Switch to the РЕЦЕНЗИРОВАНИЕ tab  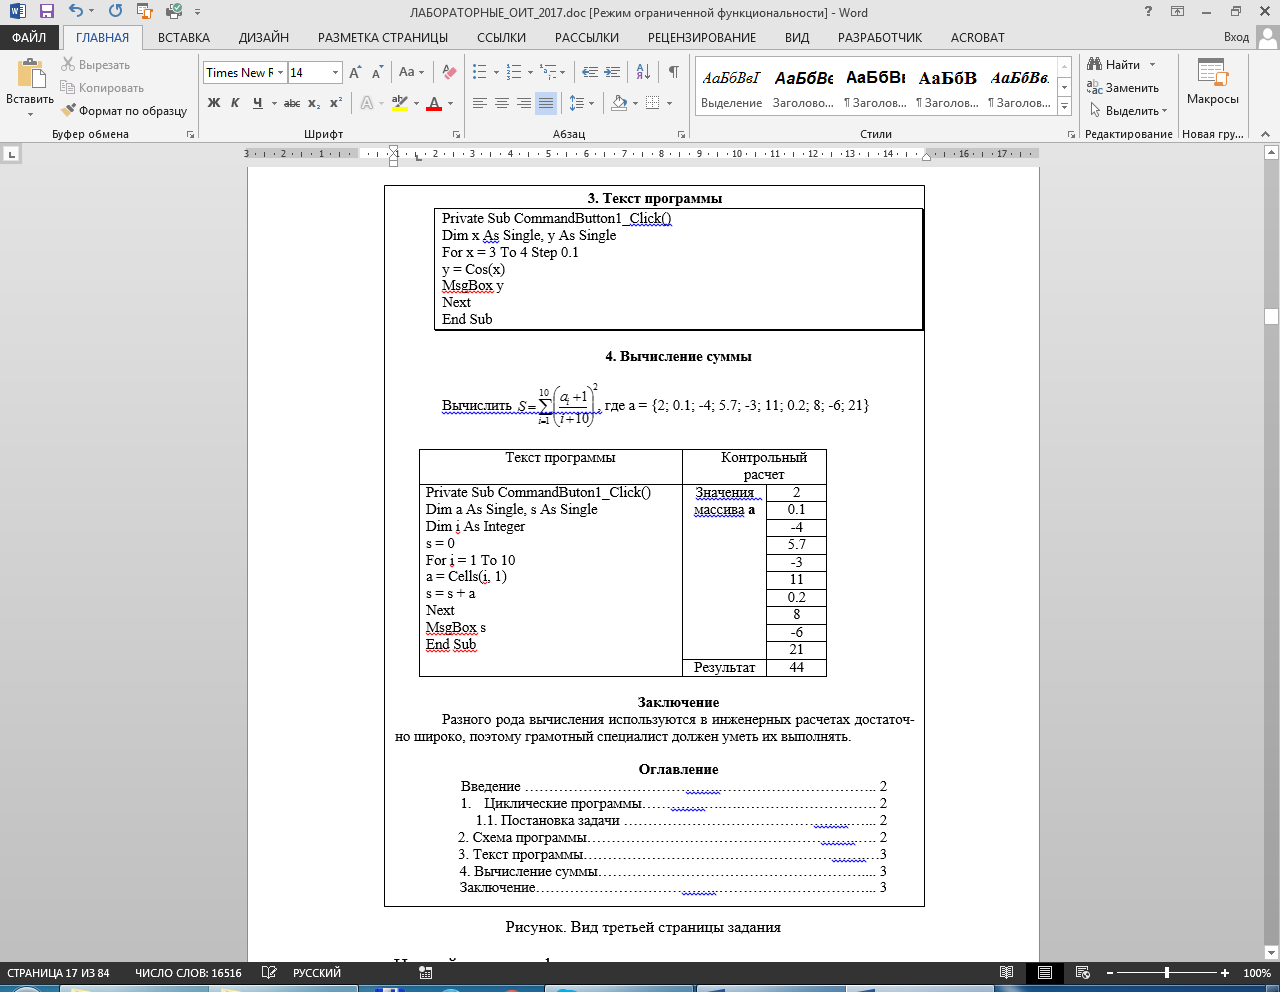tap(702, 37)
